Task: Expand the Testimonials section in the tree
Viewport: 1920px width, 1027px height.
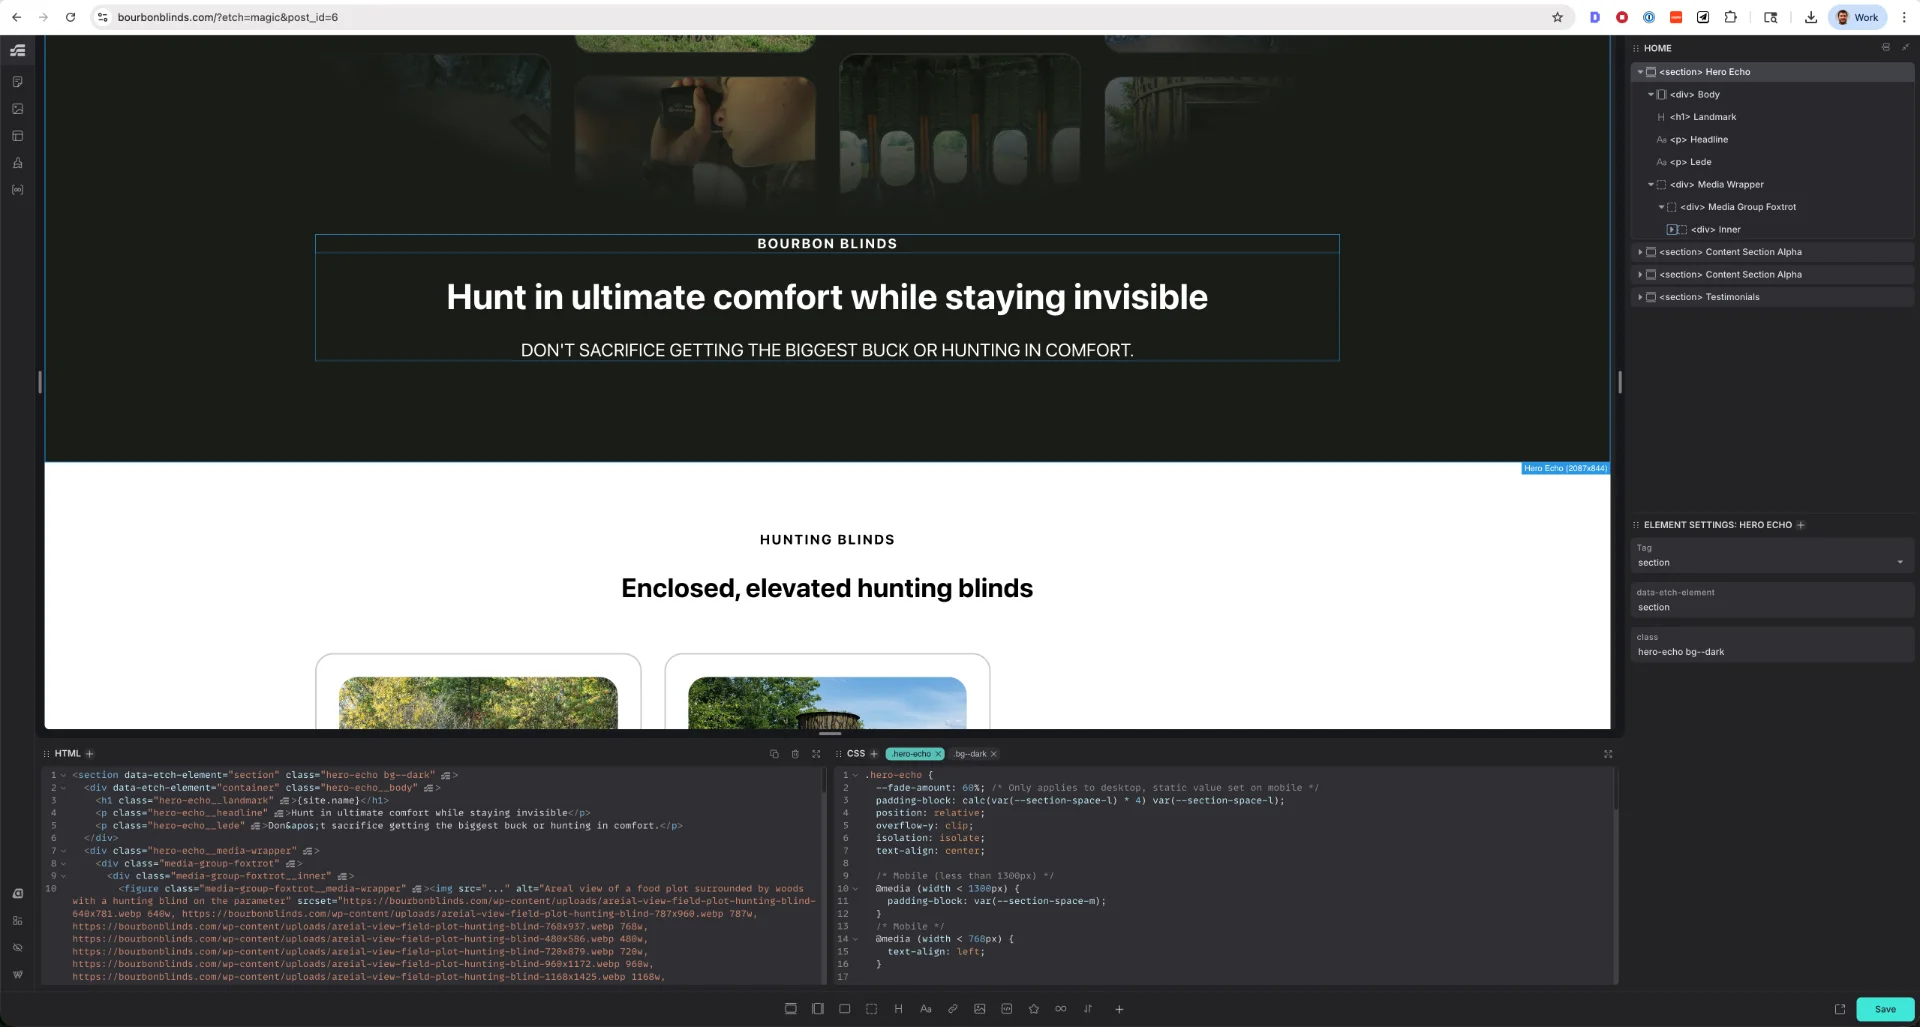Action: (x=1640, y=297)
